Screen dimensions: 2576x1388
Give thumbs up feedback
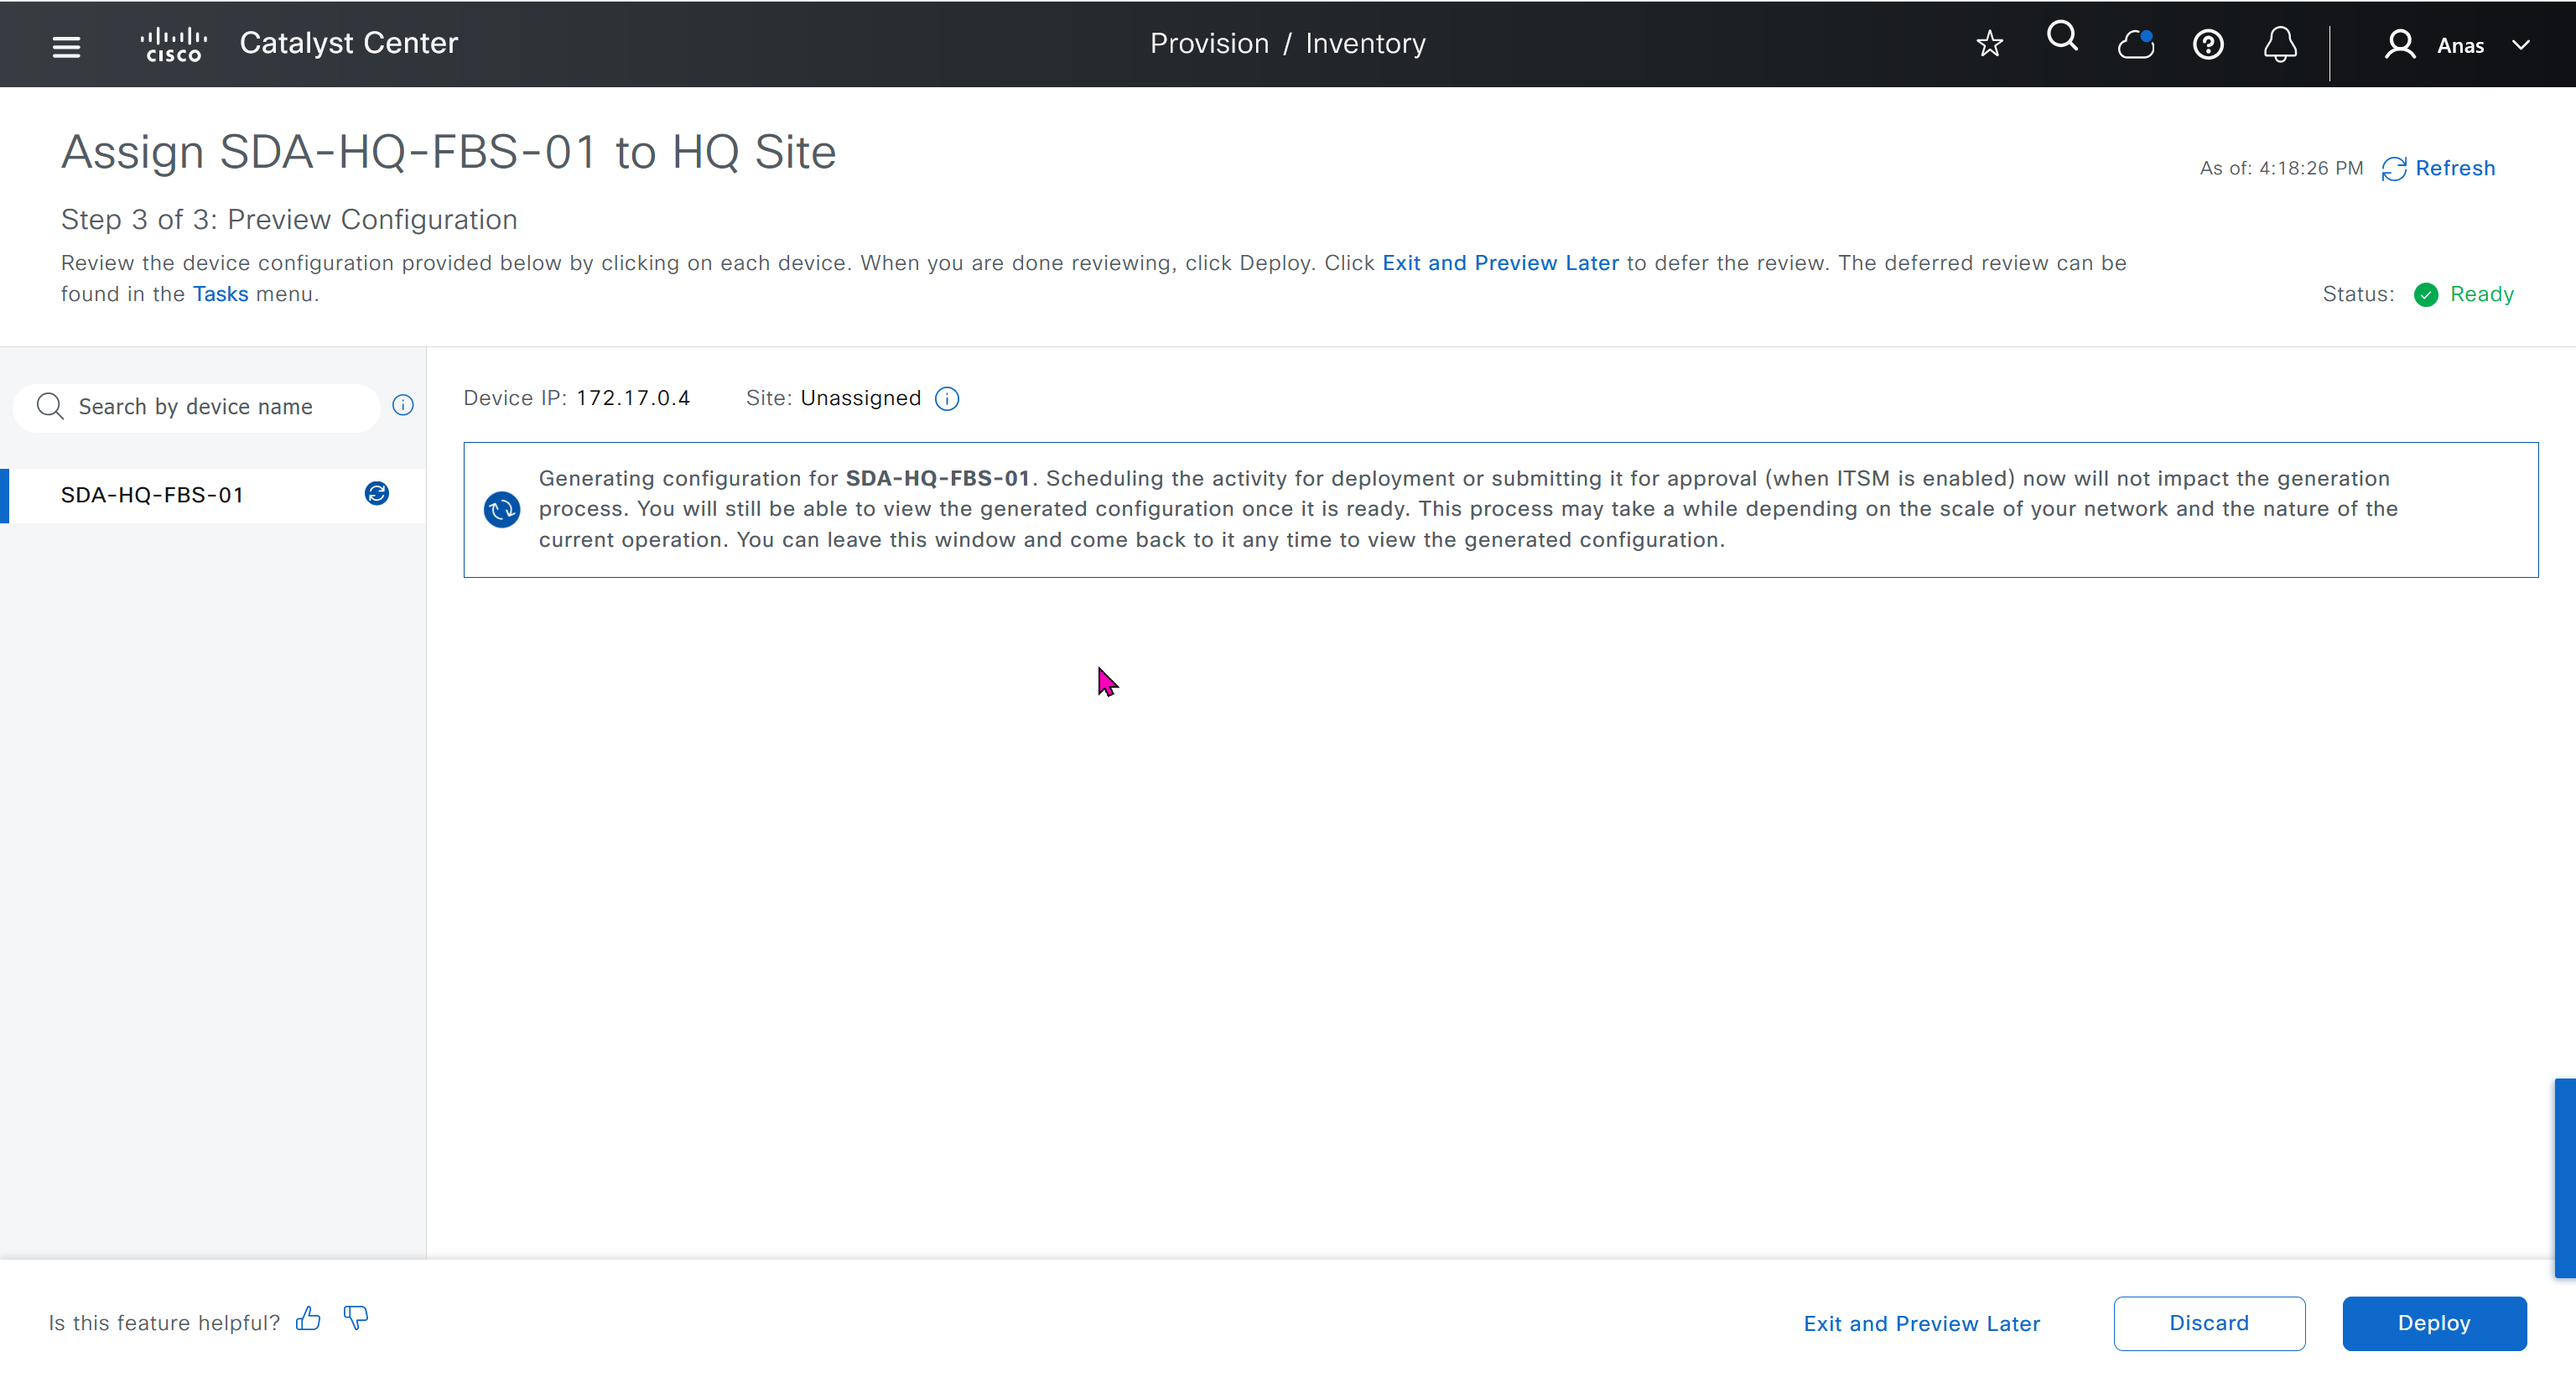pos(308,1319)
